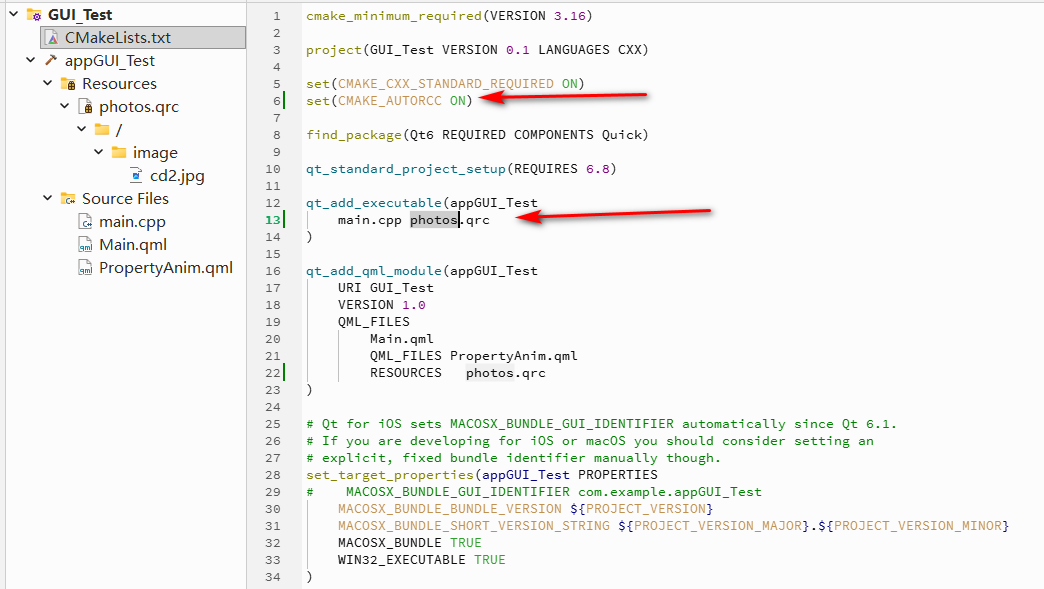Click MACOSX_BUNDLE_GUI_IDENTIFIER on line 29
Image resolution: width=1044 pixels, height=589 pixels.
click(x=457, y=492)
